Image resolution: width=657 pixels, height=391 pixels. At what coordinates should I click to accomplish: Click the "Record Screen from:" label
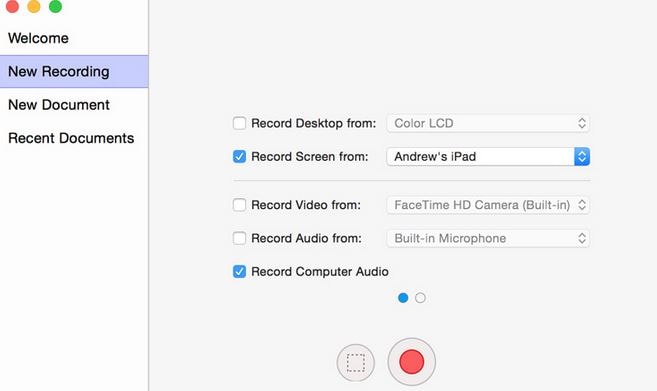point(310,156)
